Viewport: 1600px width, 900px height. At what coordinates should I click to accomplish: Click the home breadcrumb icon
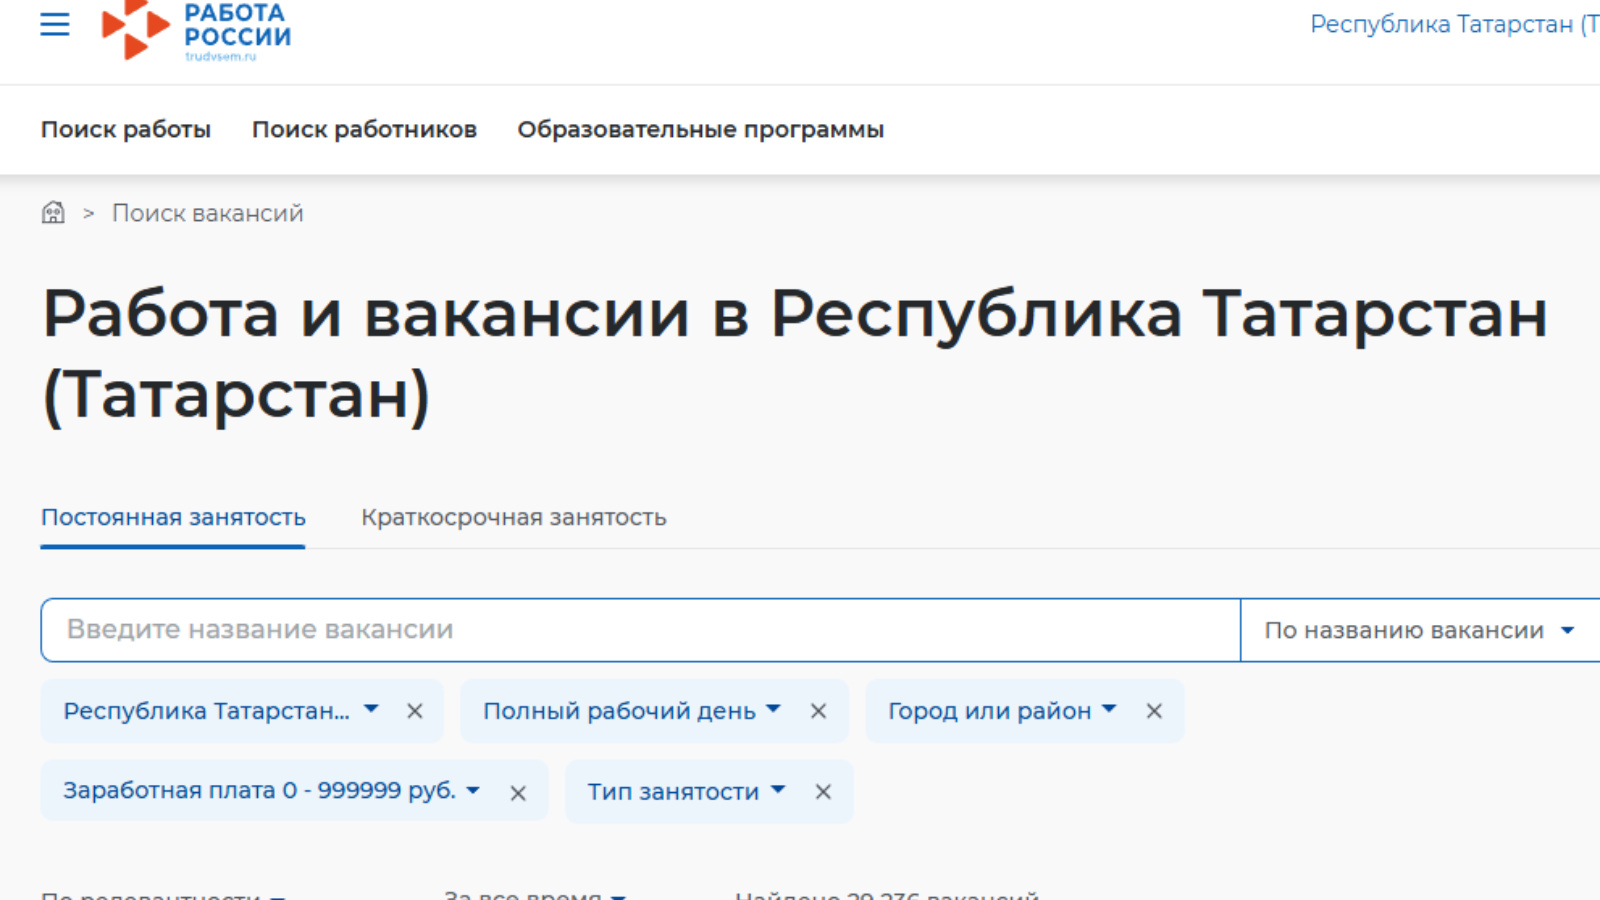(53, 213)
